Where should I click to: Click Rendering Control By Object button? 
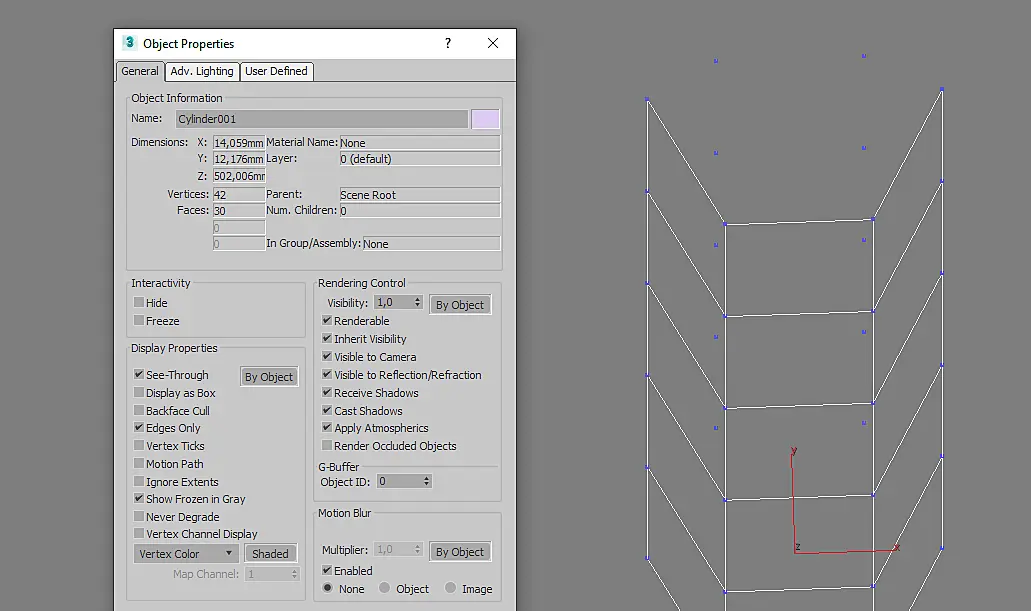click(x=460, y=305)
